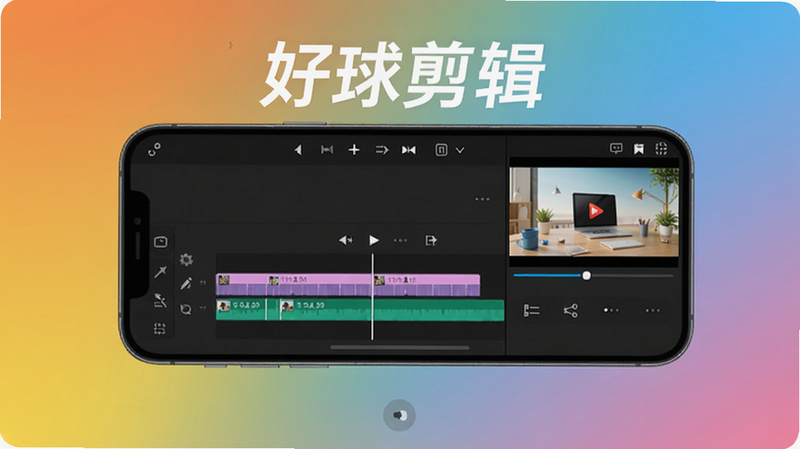Click the export arrow icon after playback controls
The image size is (800, 449).
pos(431,240)
